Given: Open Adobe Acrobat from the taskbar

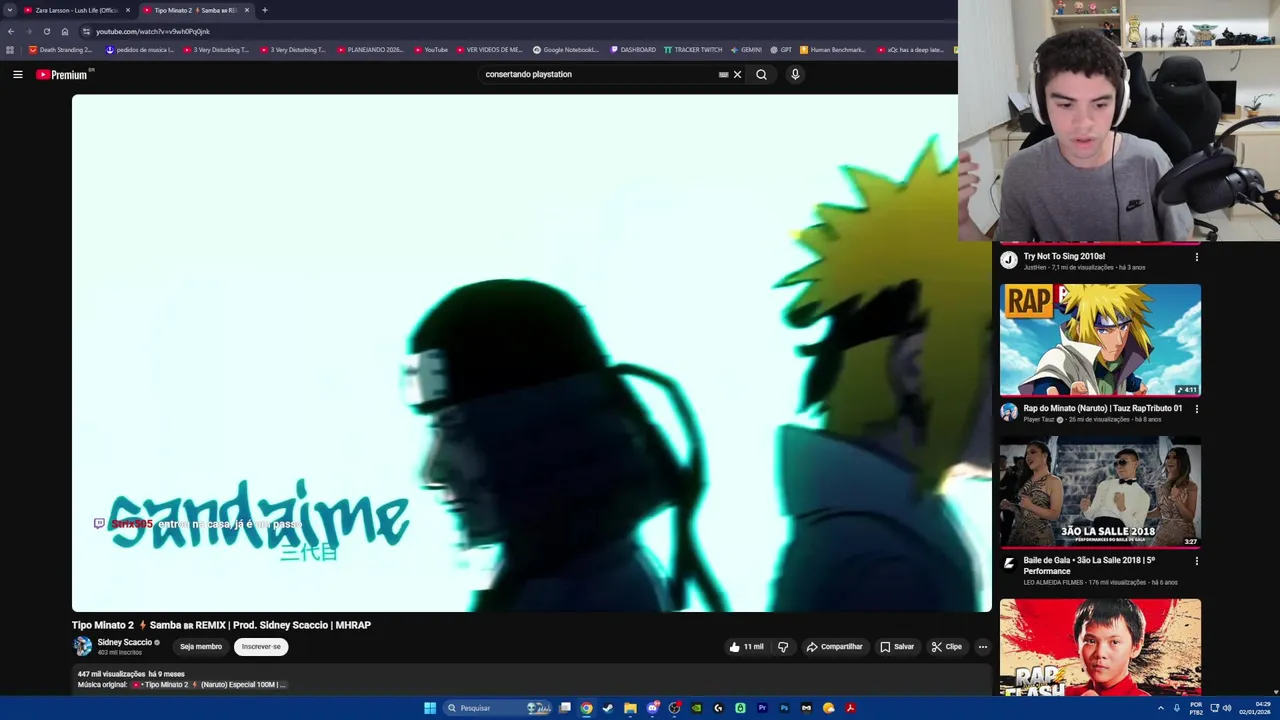Looking at the screenshot, I should [x=850, y=708].
